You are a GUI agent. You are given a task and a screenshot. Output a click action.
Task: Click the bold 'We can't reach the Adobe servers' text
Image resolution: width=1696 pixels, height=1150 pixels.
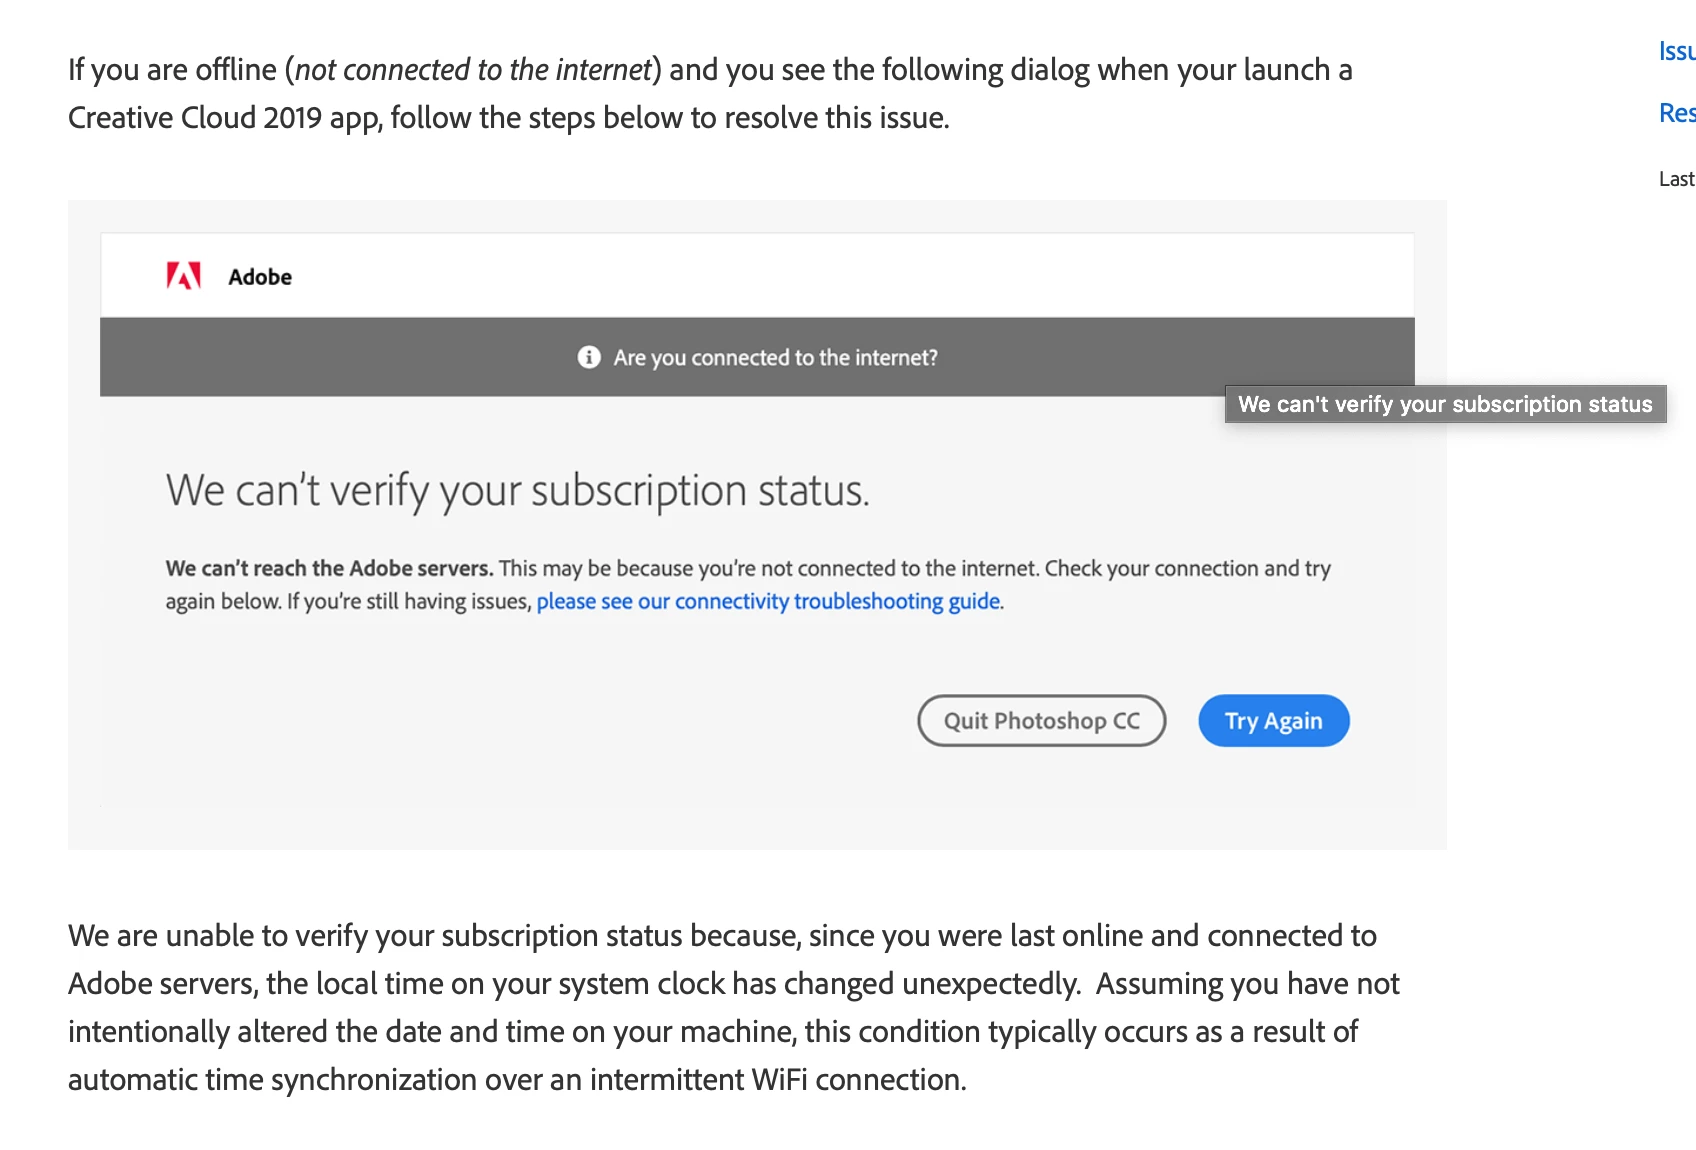coord(329,568)
